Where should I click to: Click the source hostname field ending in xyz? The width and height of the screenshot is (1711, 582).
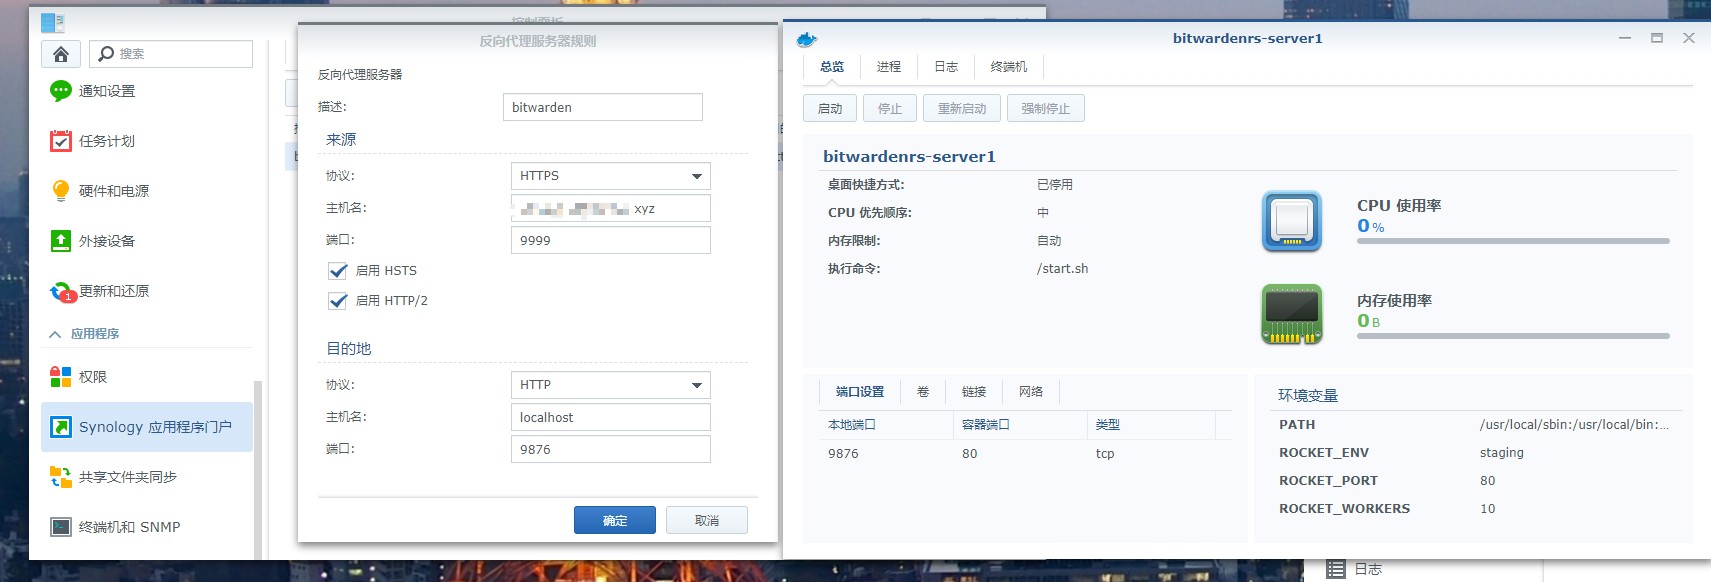coord(611,208)
